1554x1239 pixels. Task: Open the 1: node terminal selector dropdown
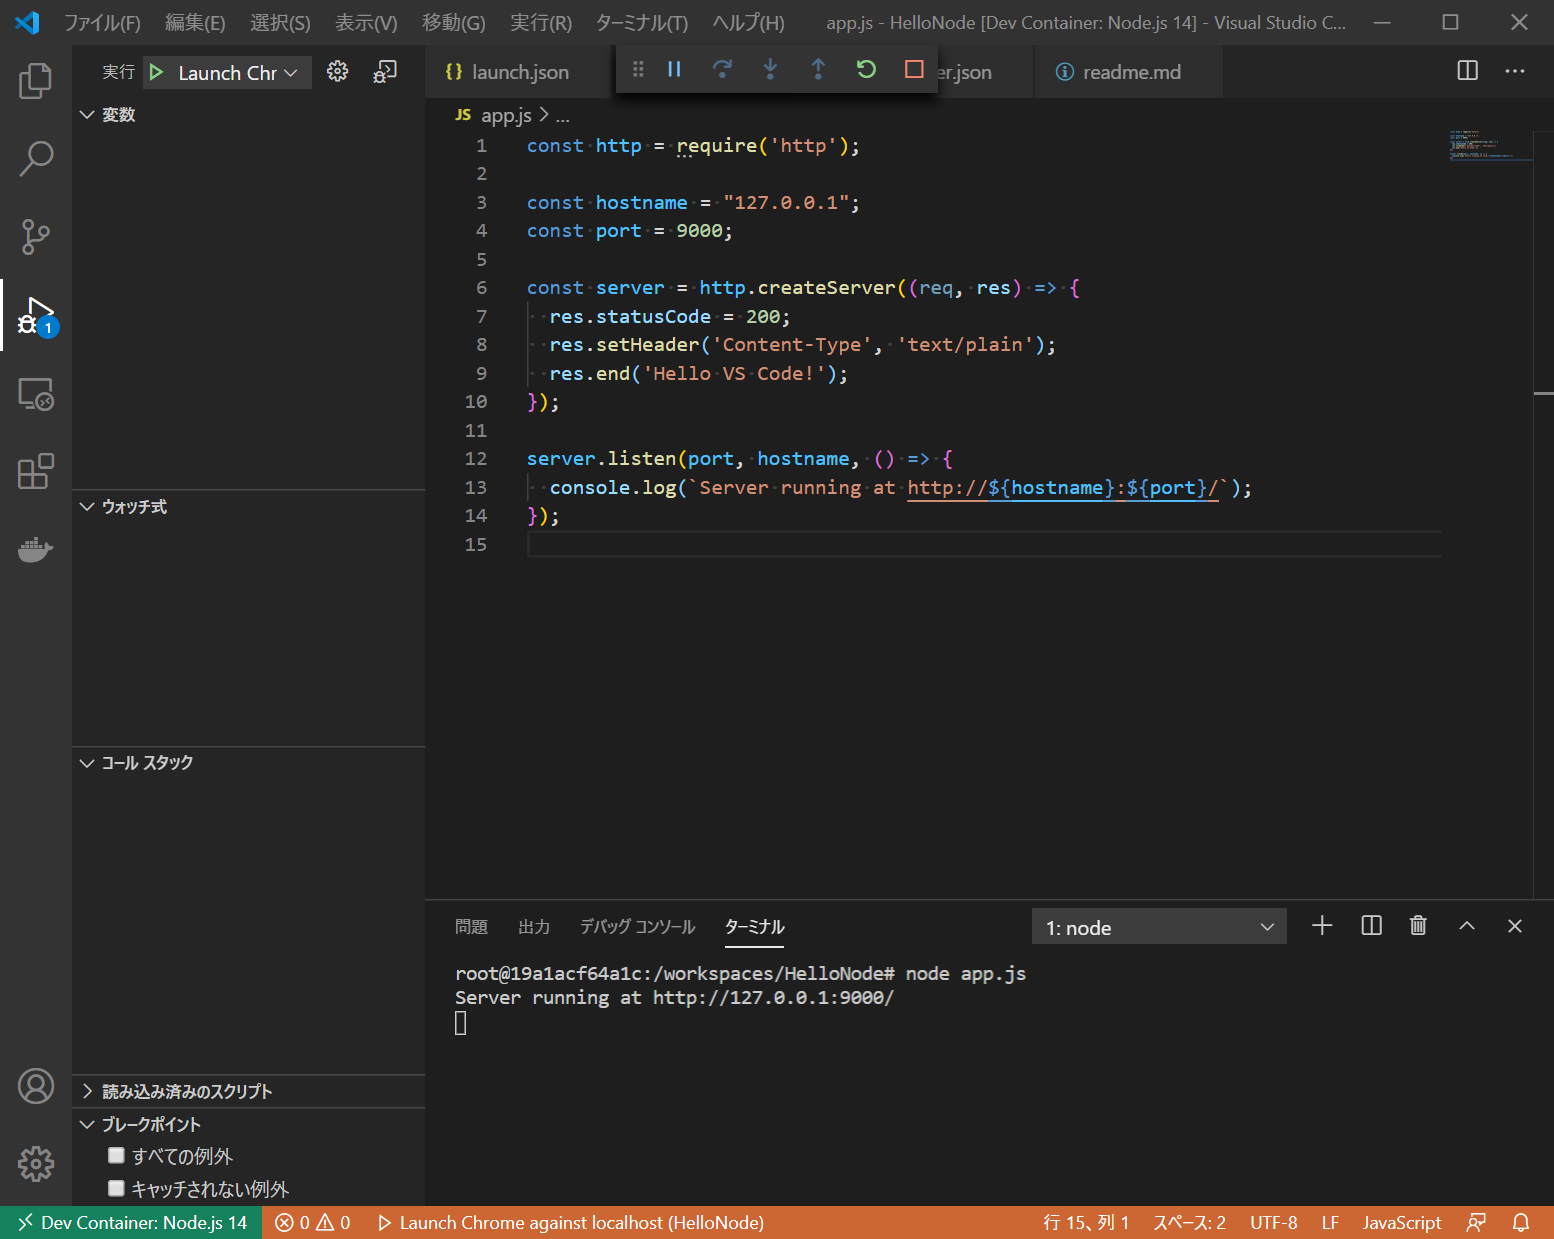click(1159, 927)
